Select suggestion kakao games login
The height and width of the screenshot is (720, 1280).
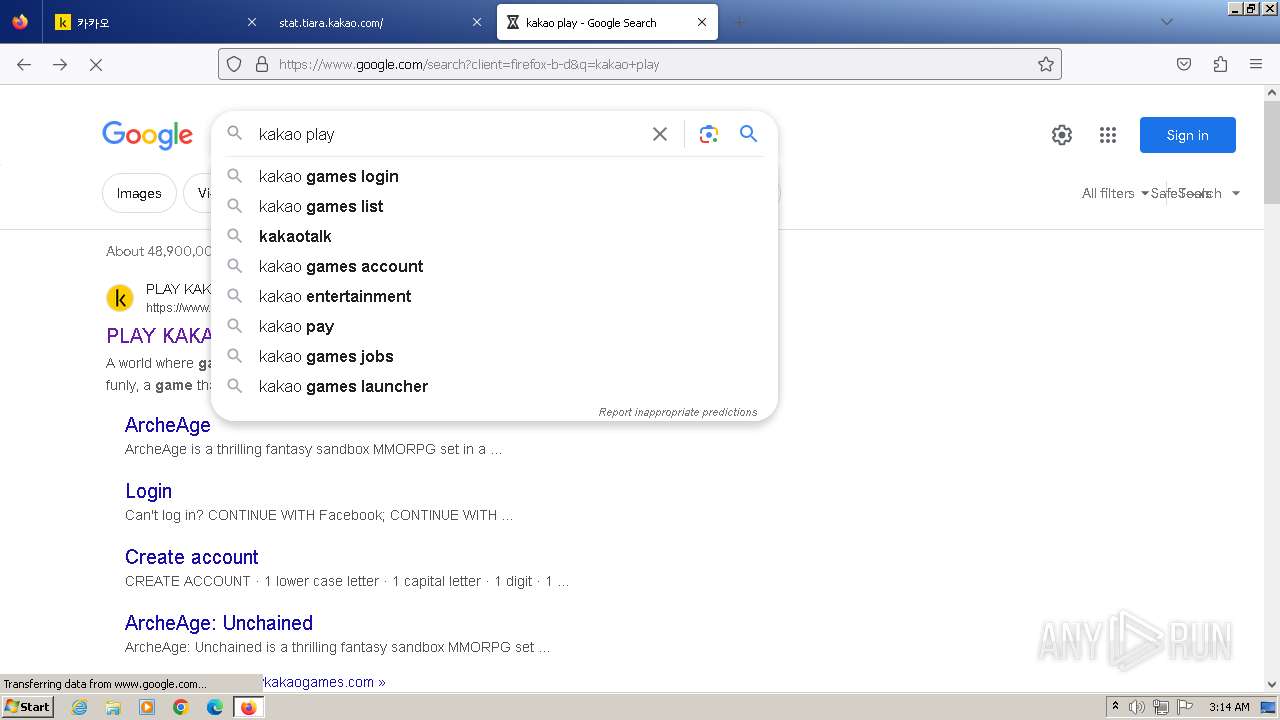pos(494,176)
